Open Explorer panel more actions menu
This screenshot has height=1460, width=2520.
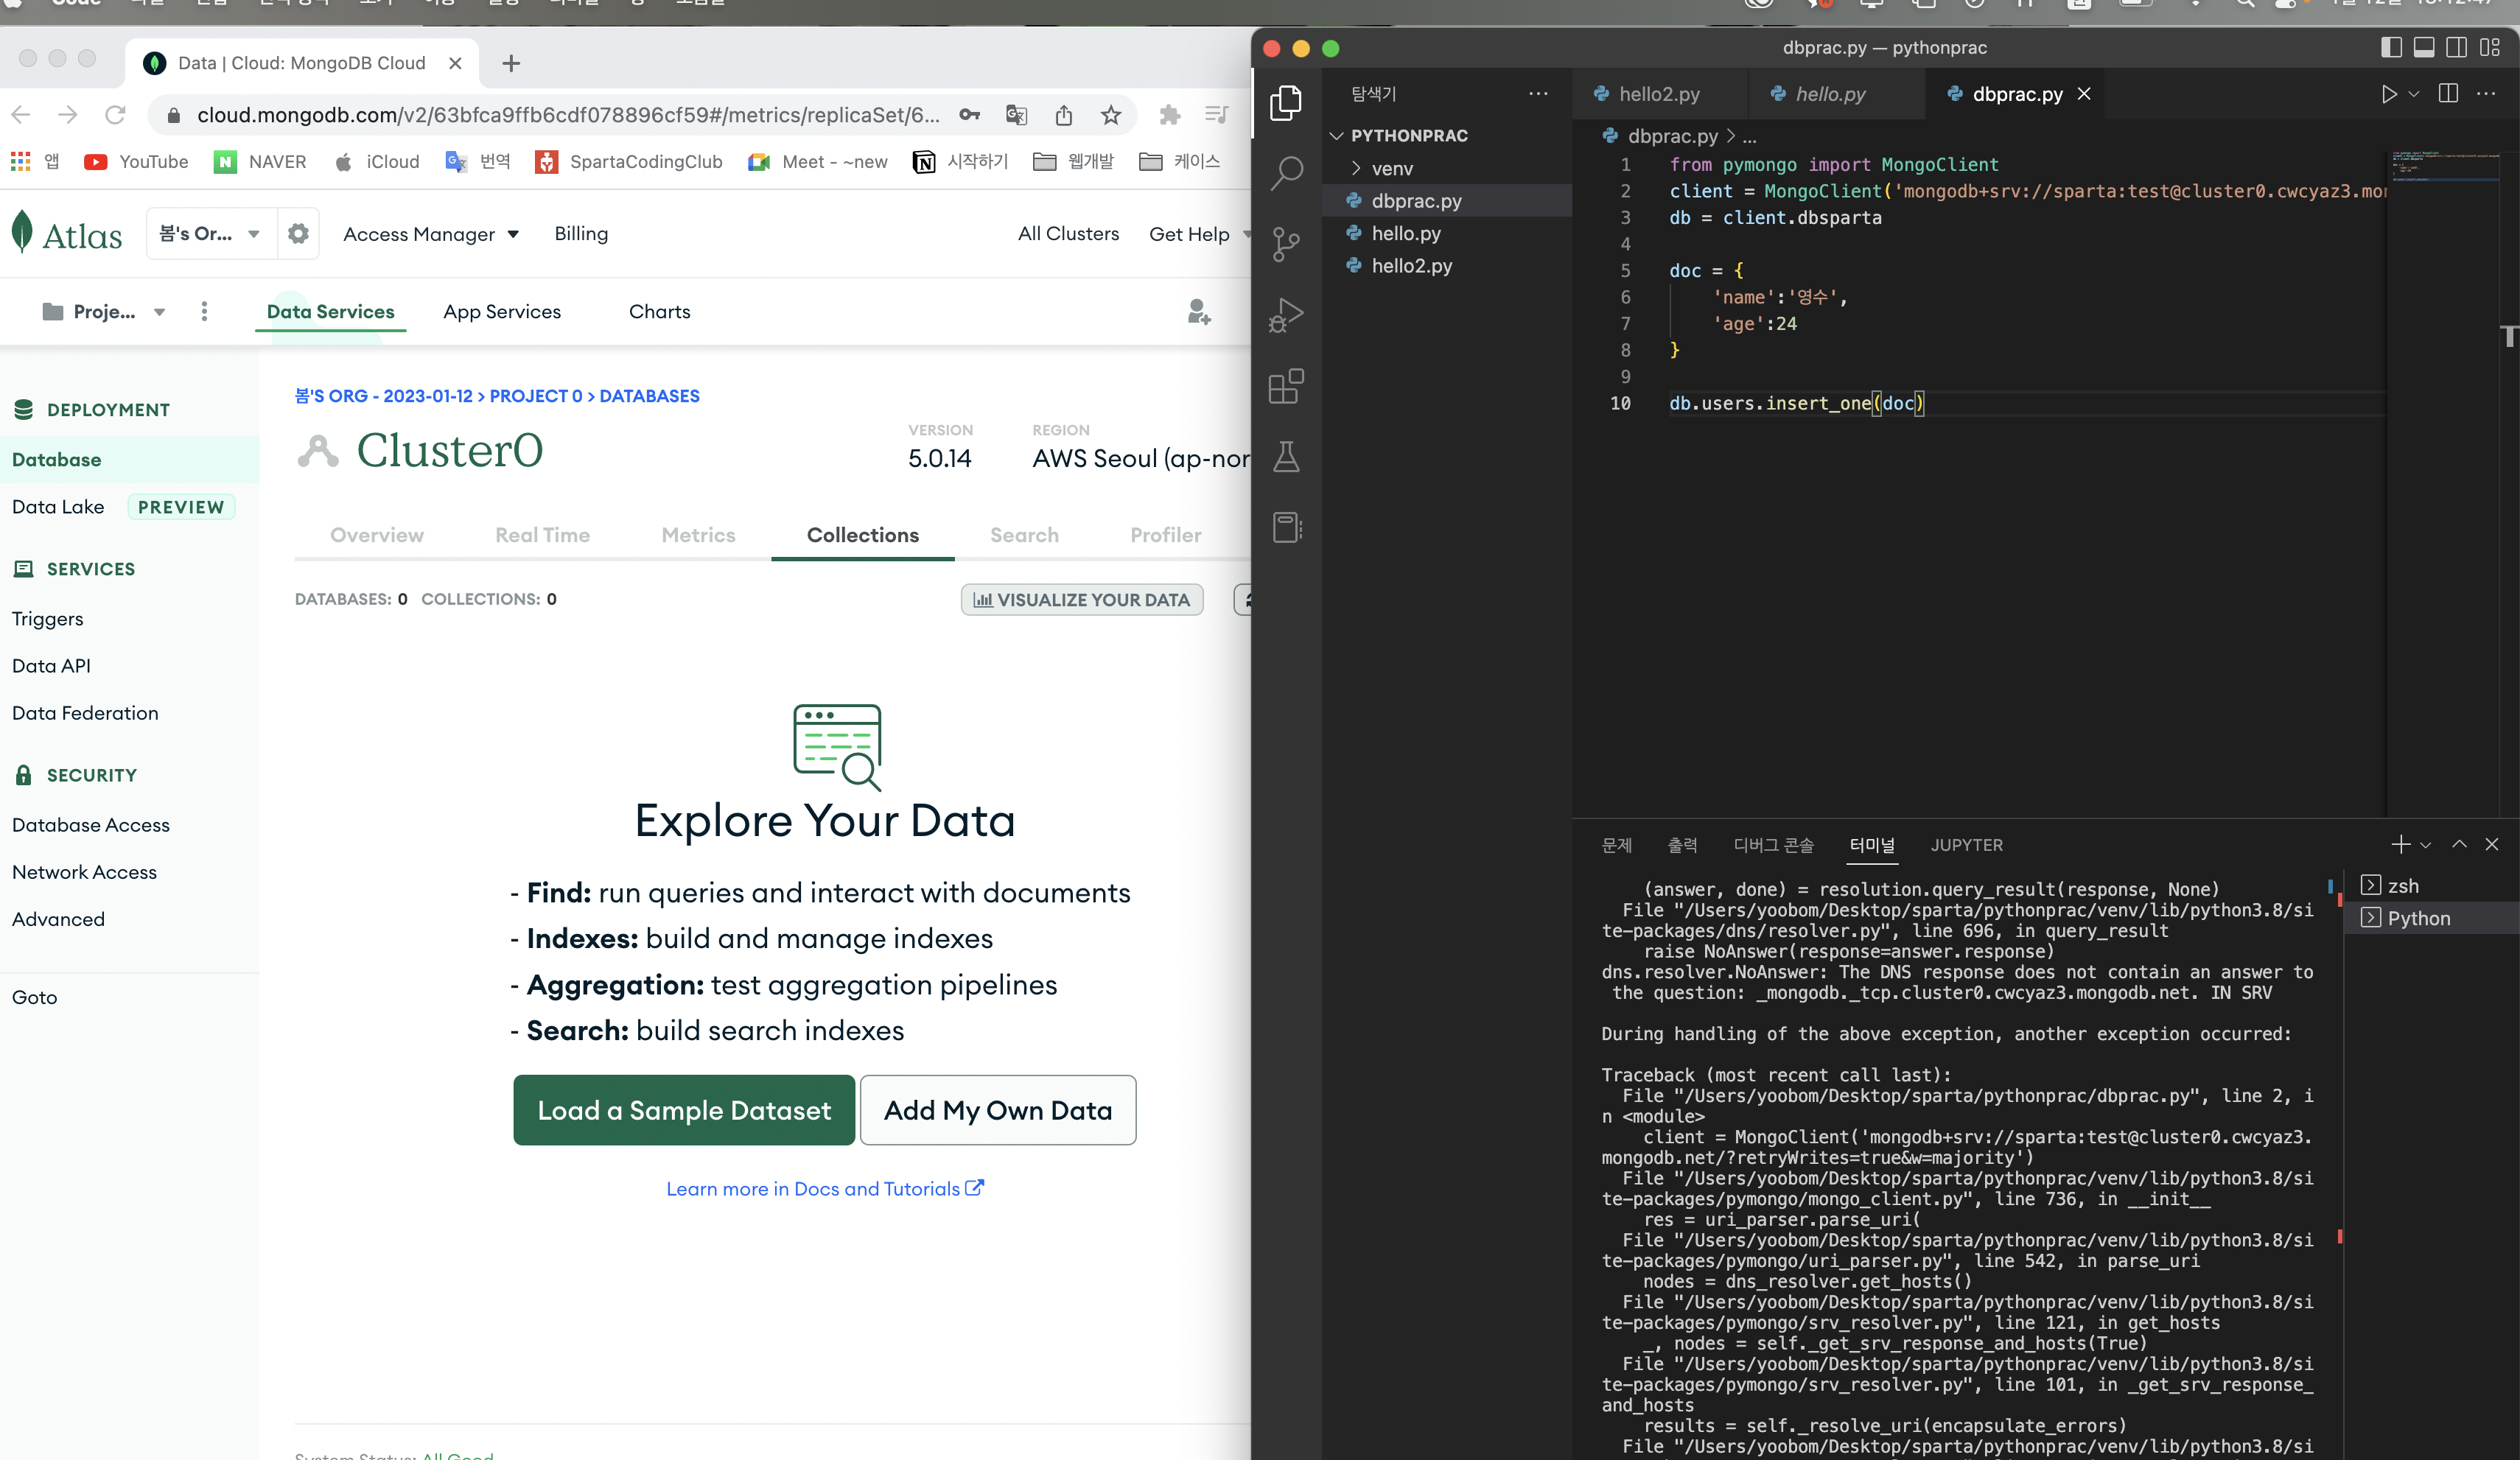[1538, 94]
